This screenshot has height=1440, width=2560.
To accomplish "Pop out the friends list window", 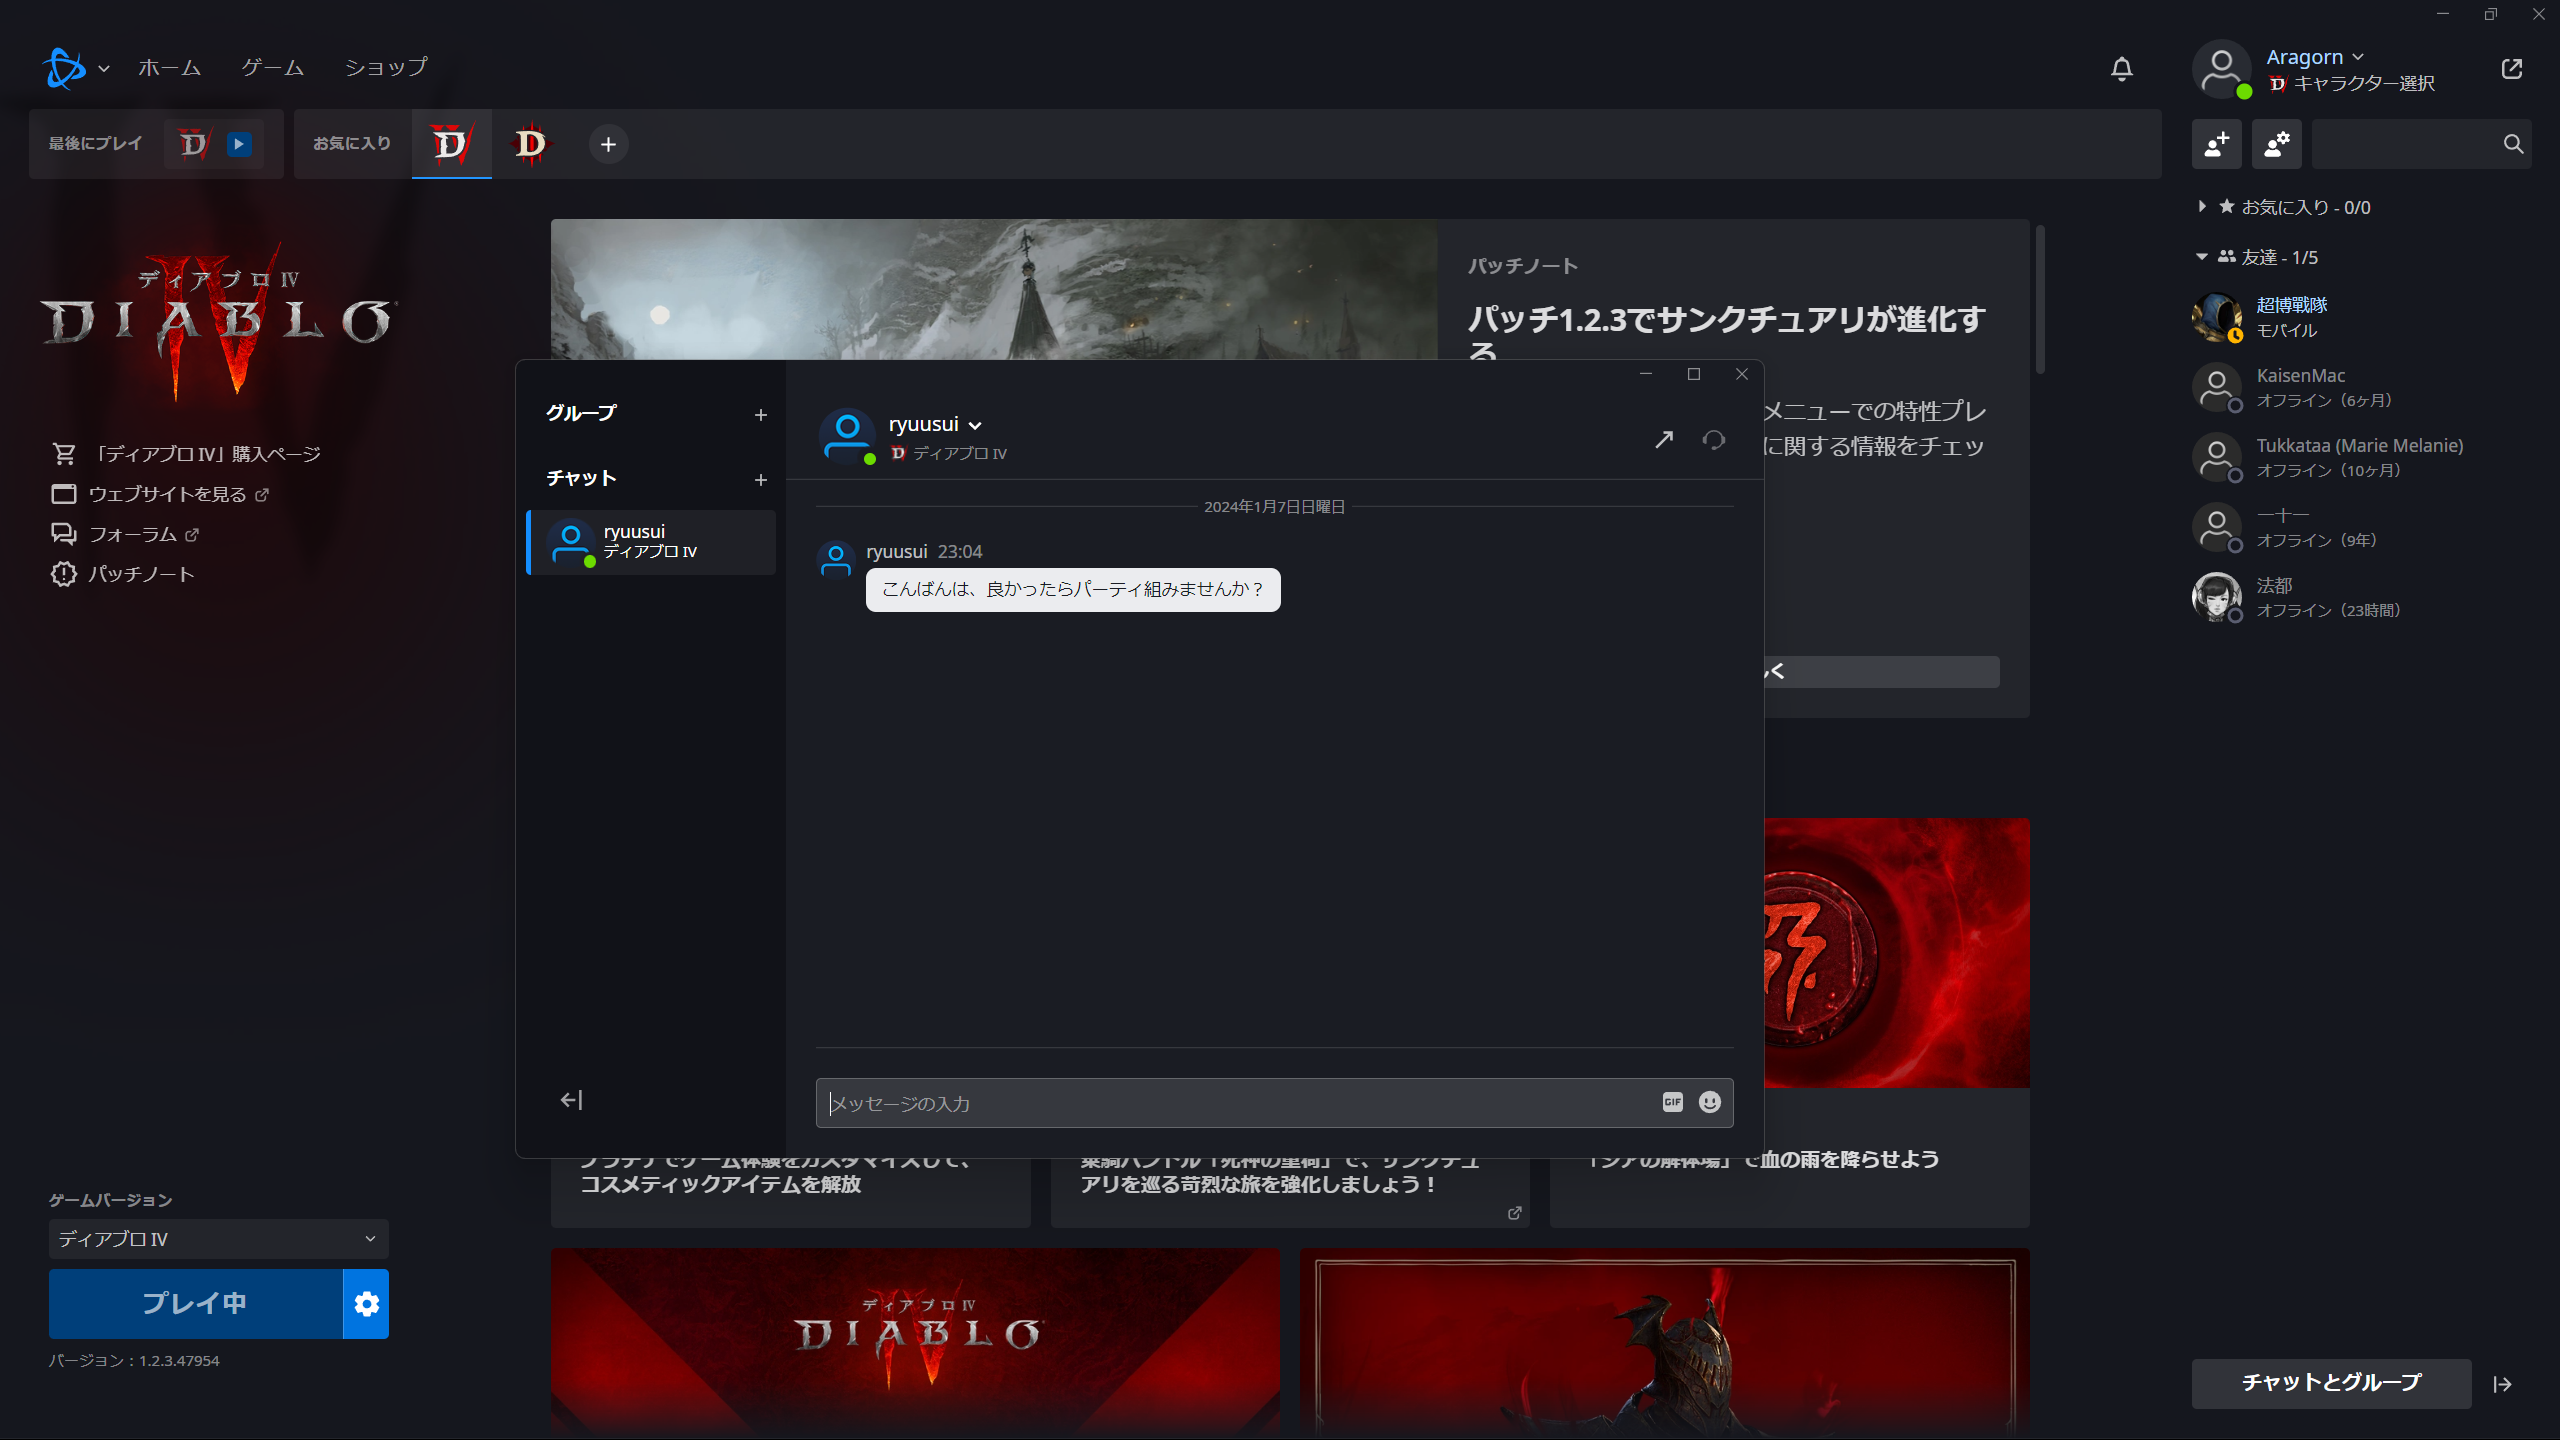I will click(x=2511, y=69).
